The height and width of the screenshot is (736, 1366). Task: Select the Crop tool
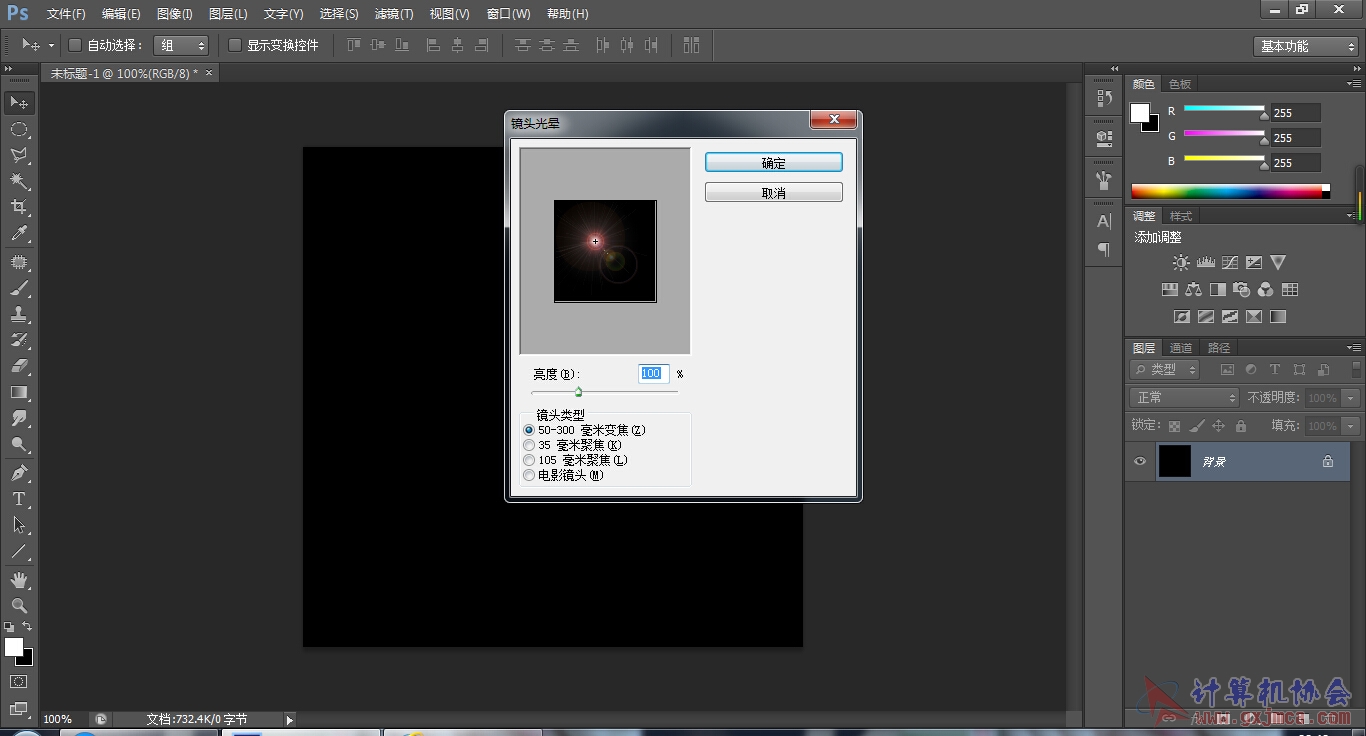pyautogui.click(x=19, y=208)
